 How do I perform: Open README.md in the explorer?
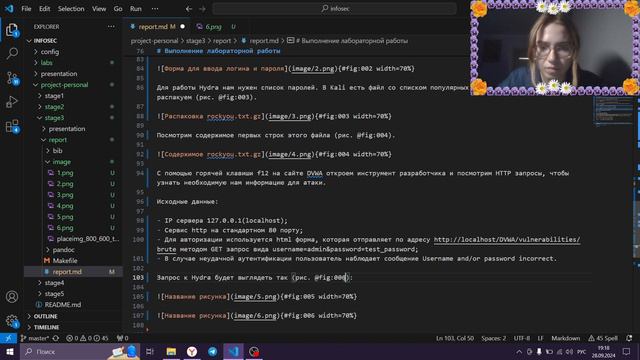(63, 305)
